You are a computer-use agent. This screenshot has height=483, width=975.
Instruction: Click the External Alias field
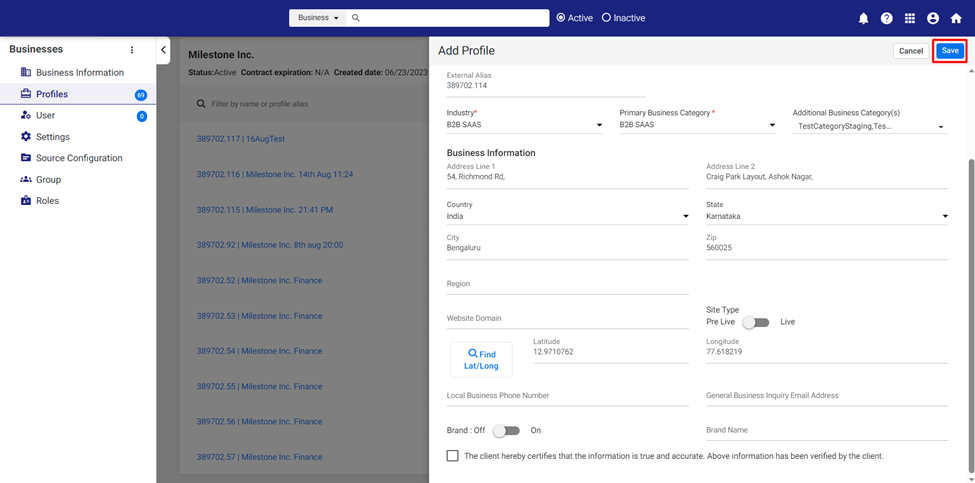pos(546,86)
